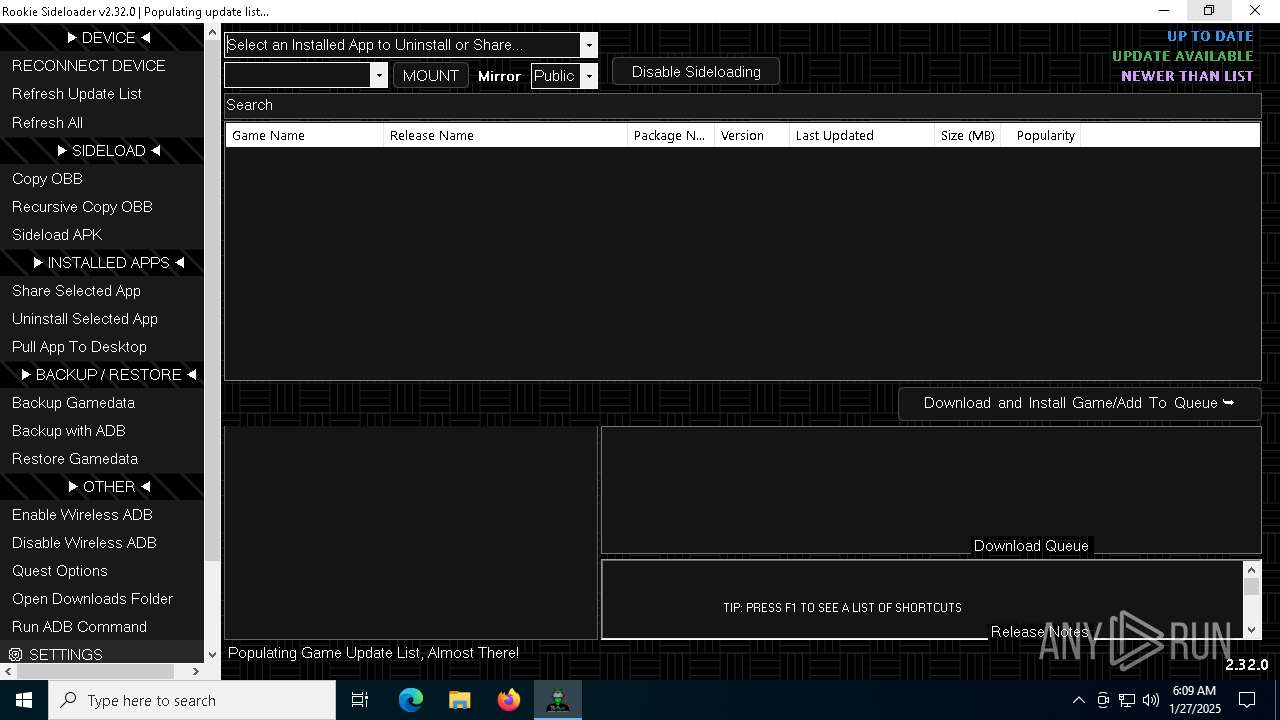Image resolution: width=1280 pixels, height=720 pixels.
Task: Click UP TO DATE filter label
Action: 1210,36
